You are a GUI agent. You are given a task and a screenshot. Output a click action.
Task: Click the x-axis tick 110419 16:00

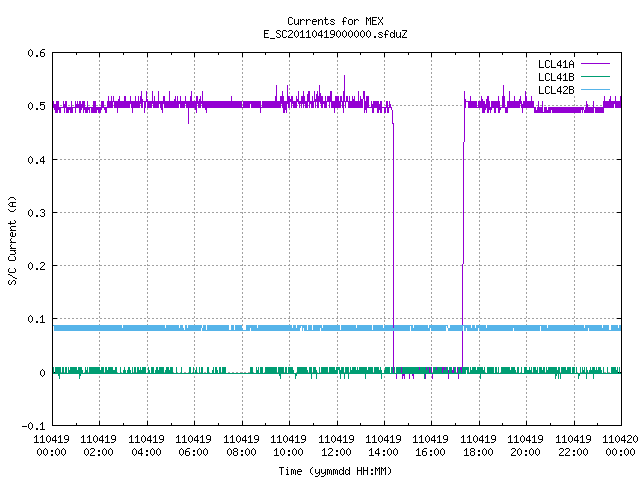(x=431, y=446)
